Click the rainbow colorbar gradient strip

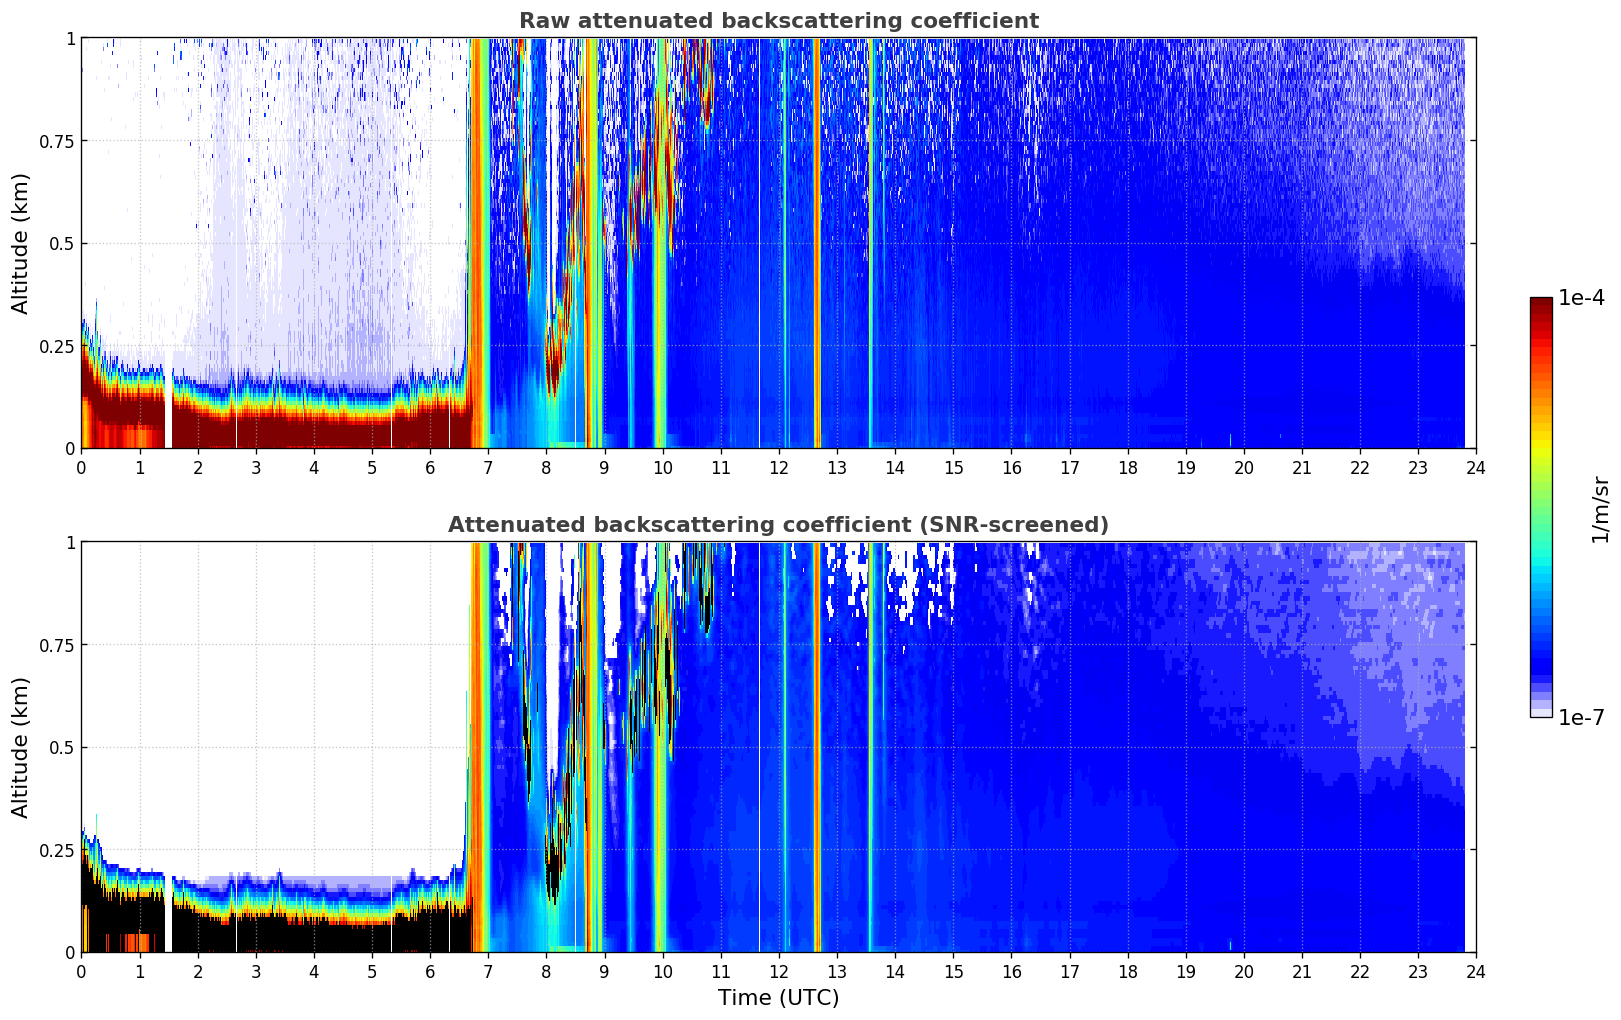pyautogui.click(x=1541, y=507)
